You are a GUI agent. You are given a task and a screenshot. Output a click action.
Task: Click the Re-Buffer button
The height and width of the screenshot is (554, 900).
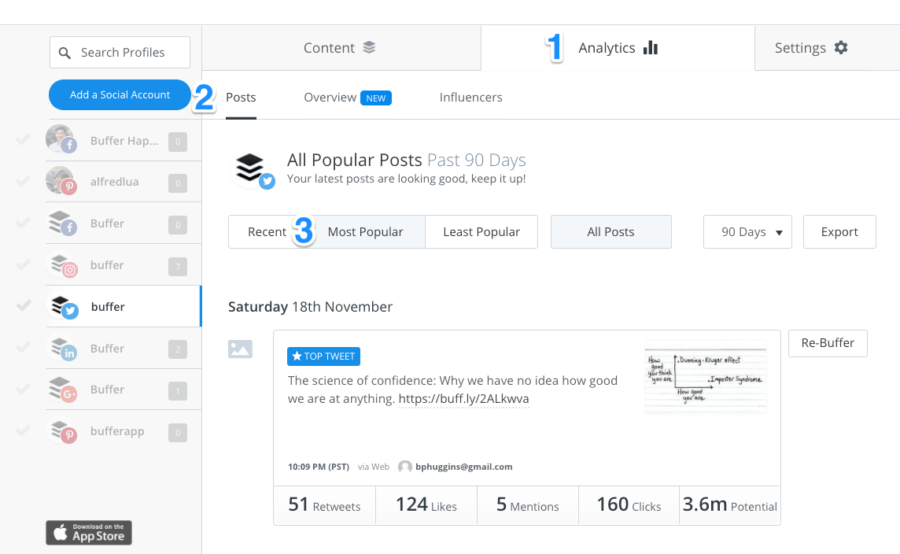828,343
